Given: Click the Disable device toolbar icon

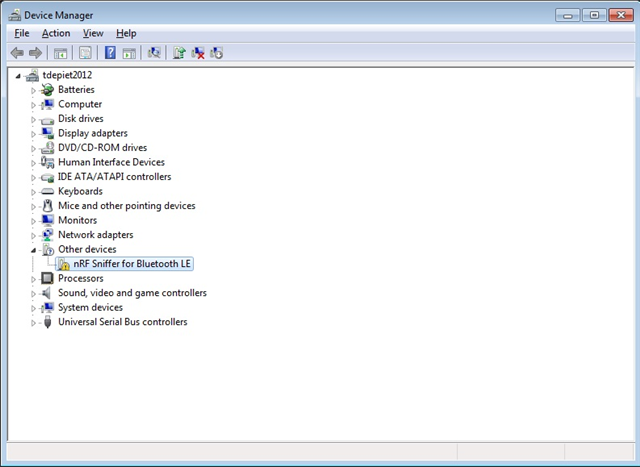Looking at the screenshot, I should point(216,53).
